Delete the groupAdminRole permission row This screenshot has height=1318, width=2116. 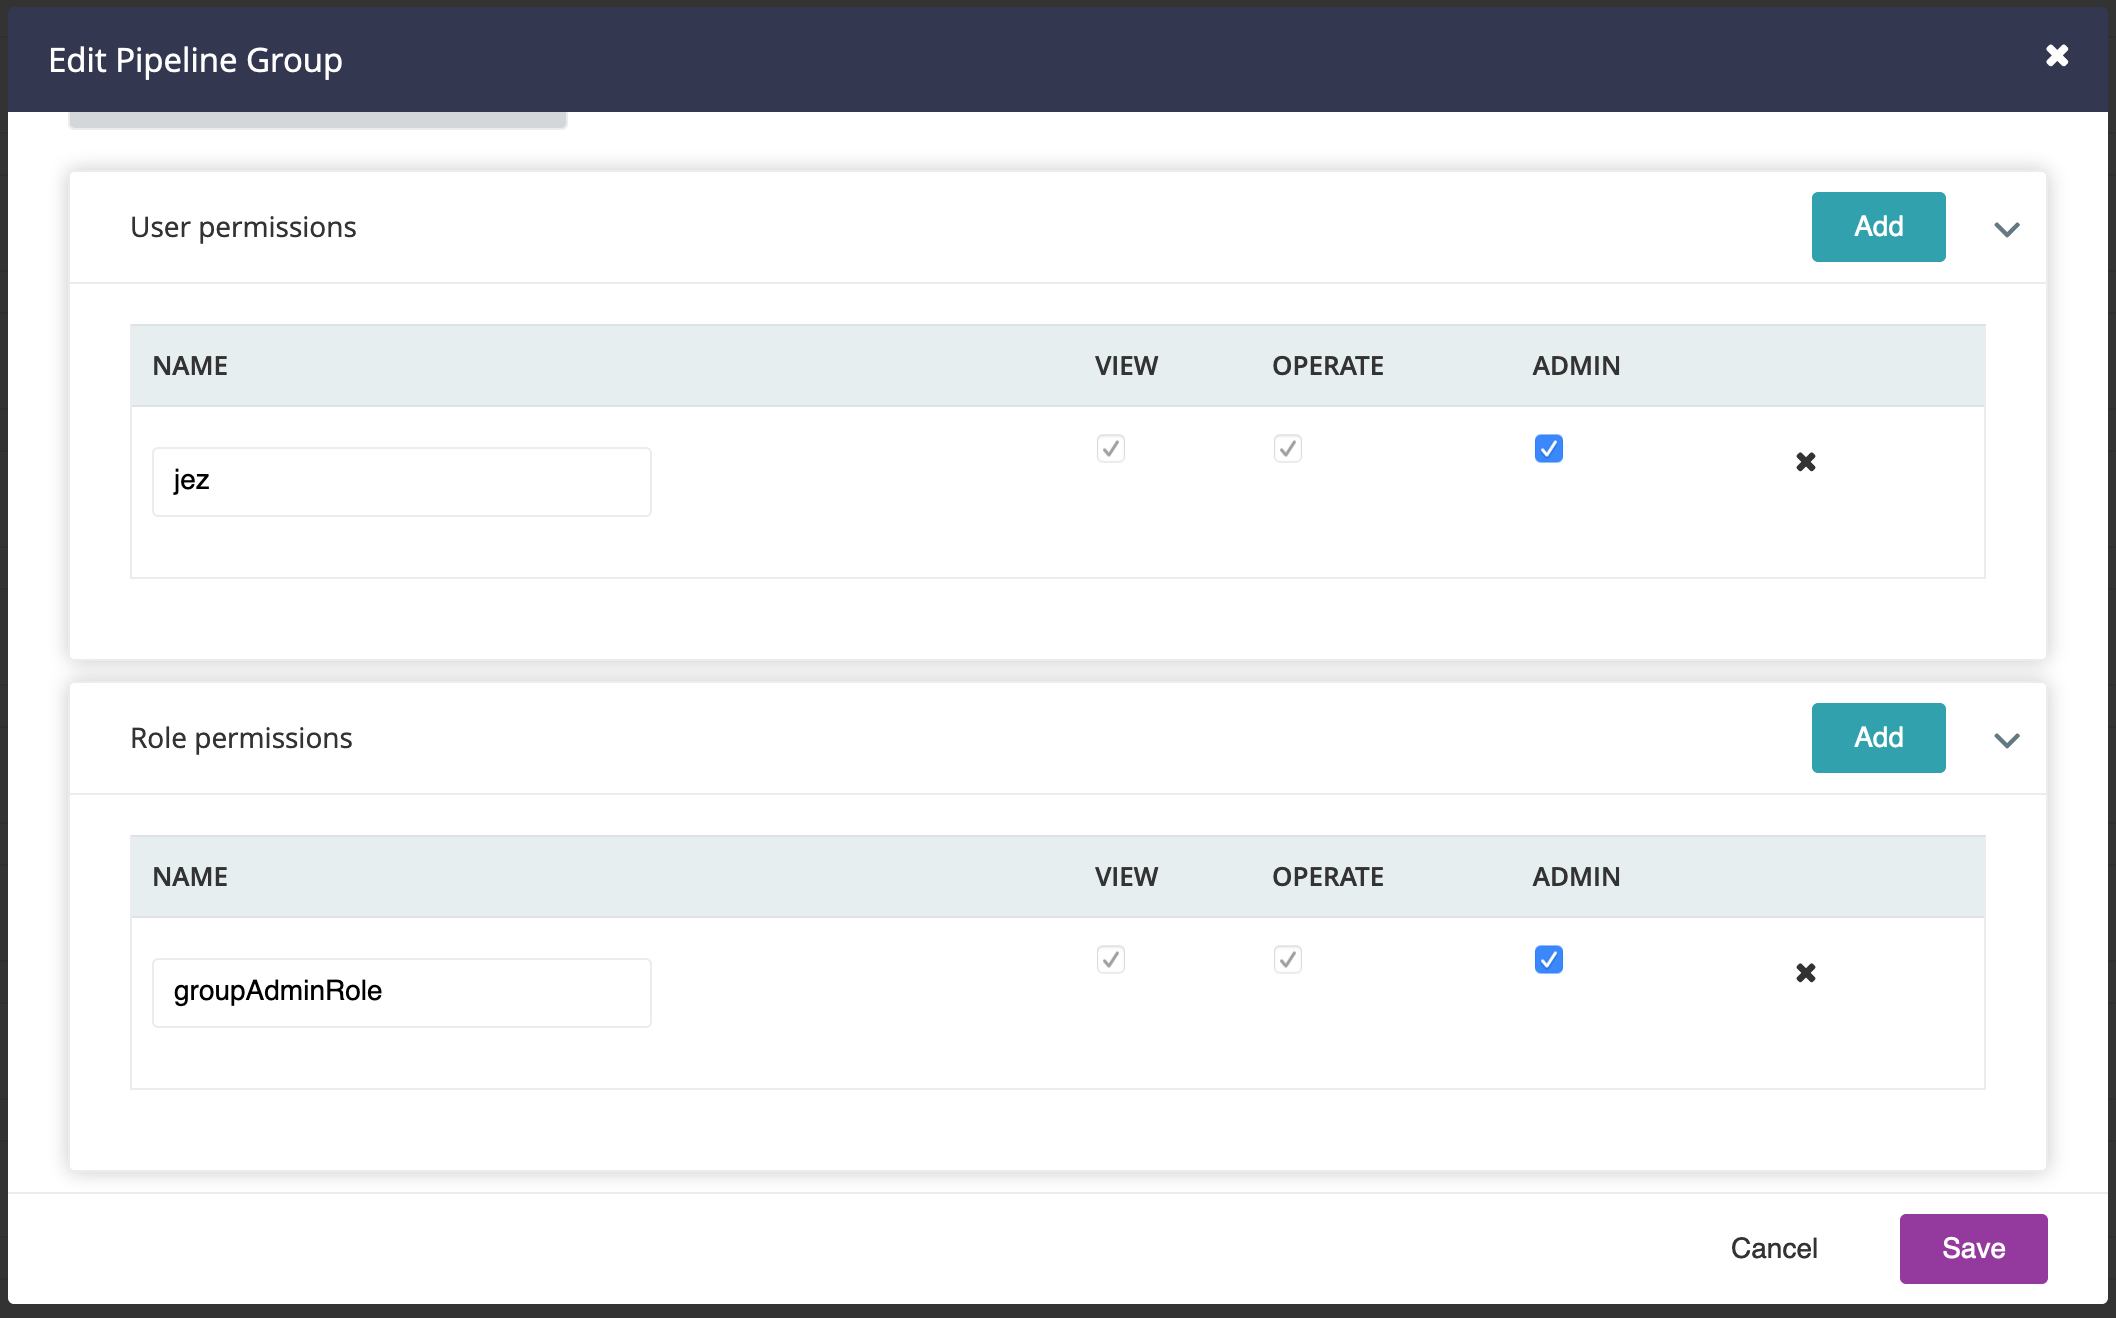1806,973
